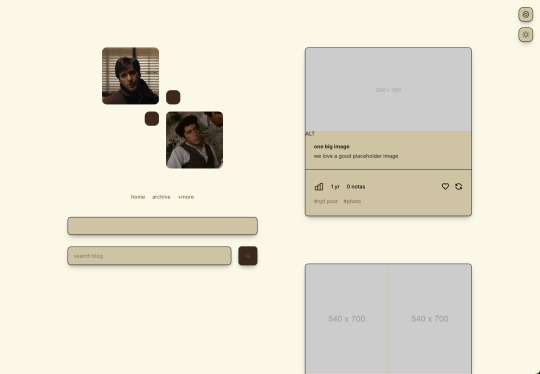Click the bar-chart icon beside 1 yr

319,187
